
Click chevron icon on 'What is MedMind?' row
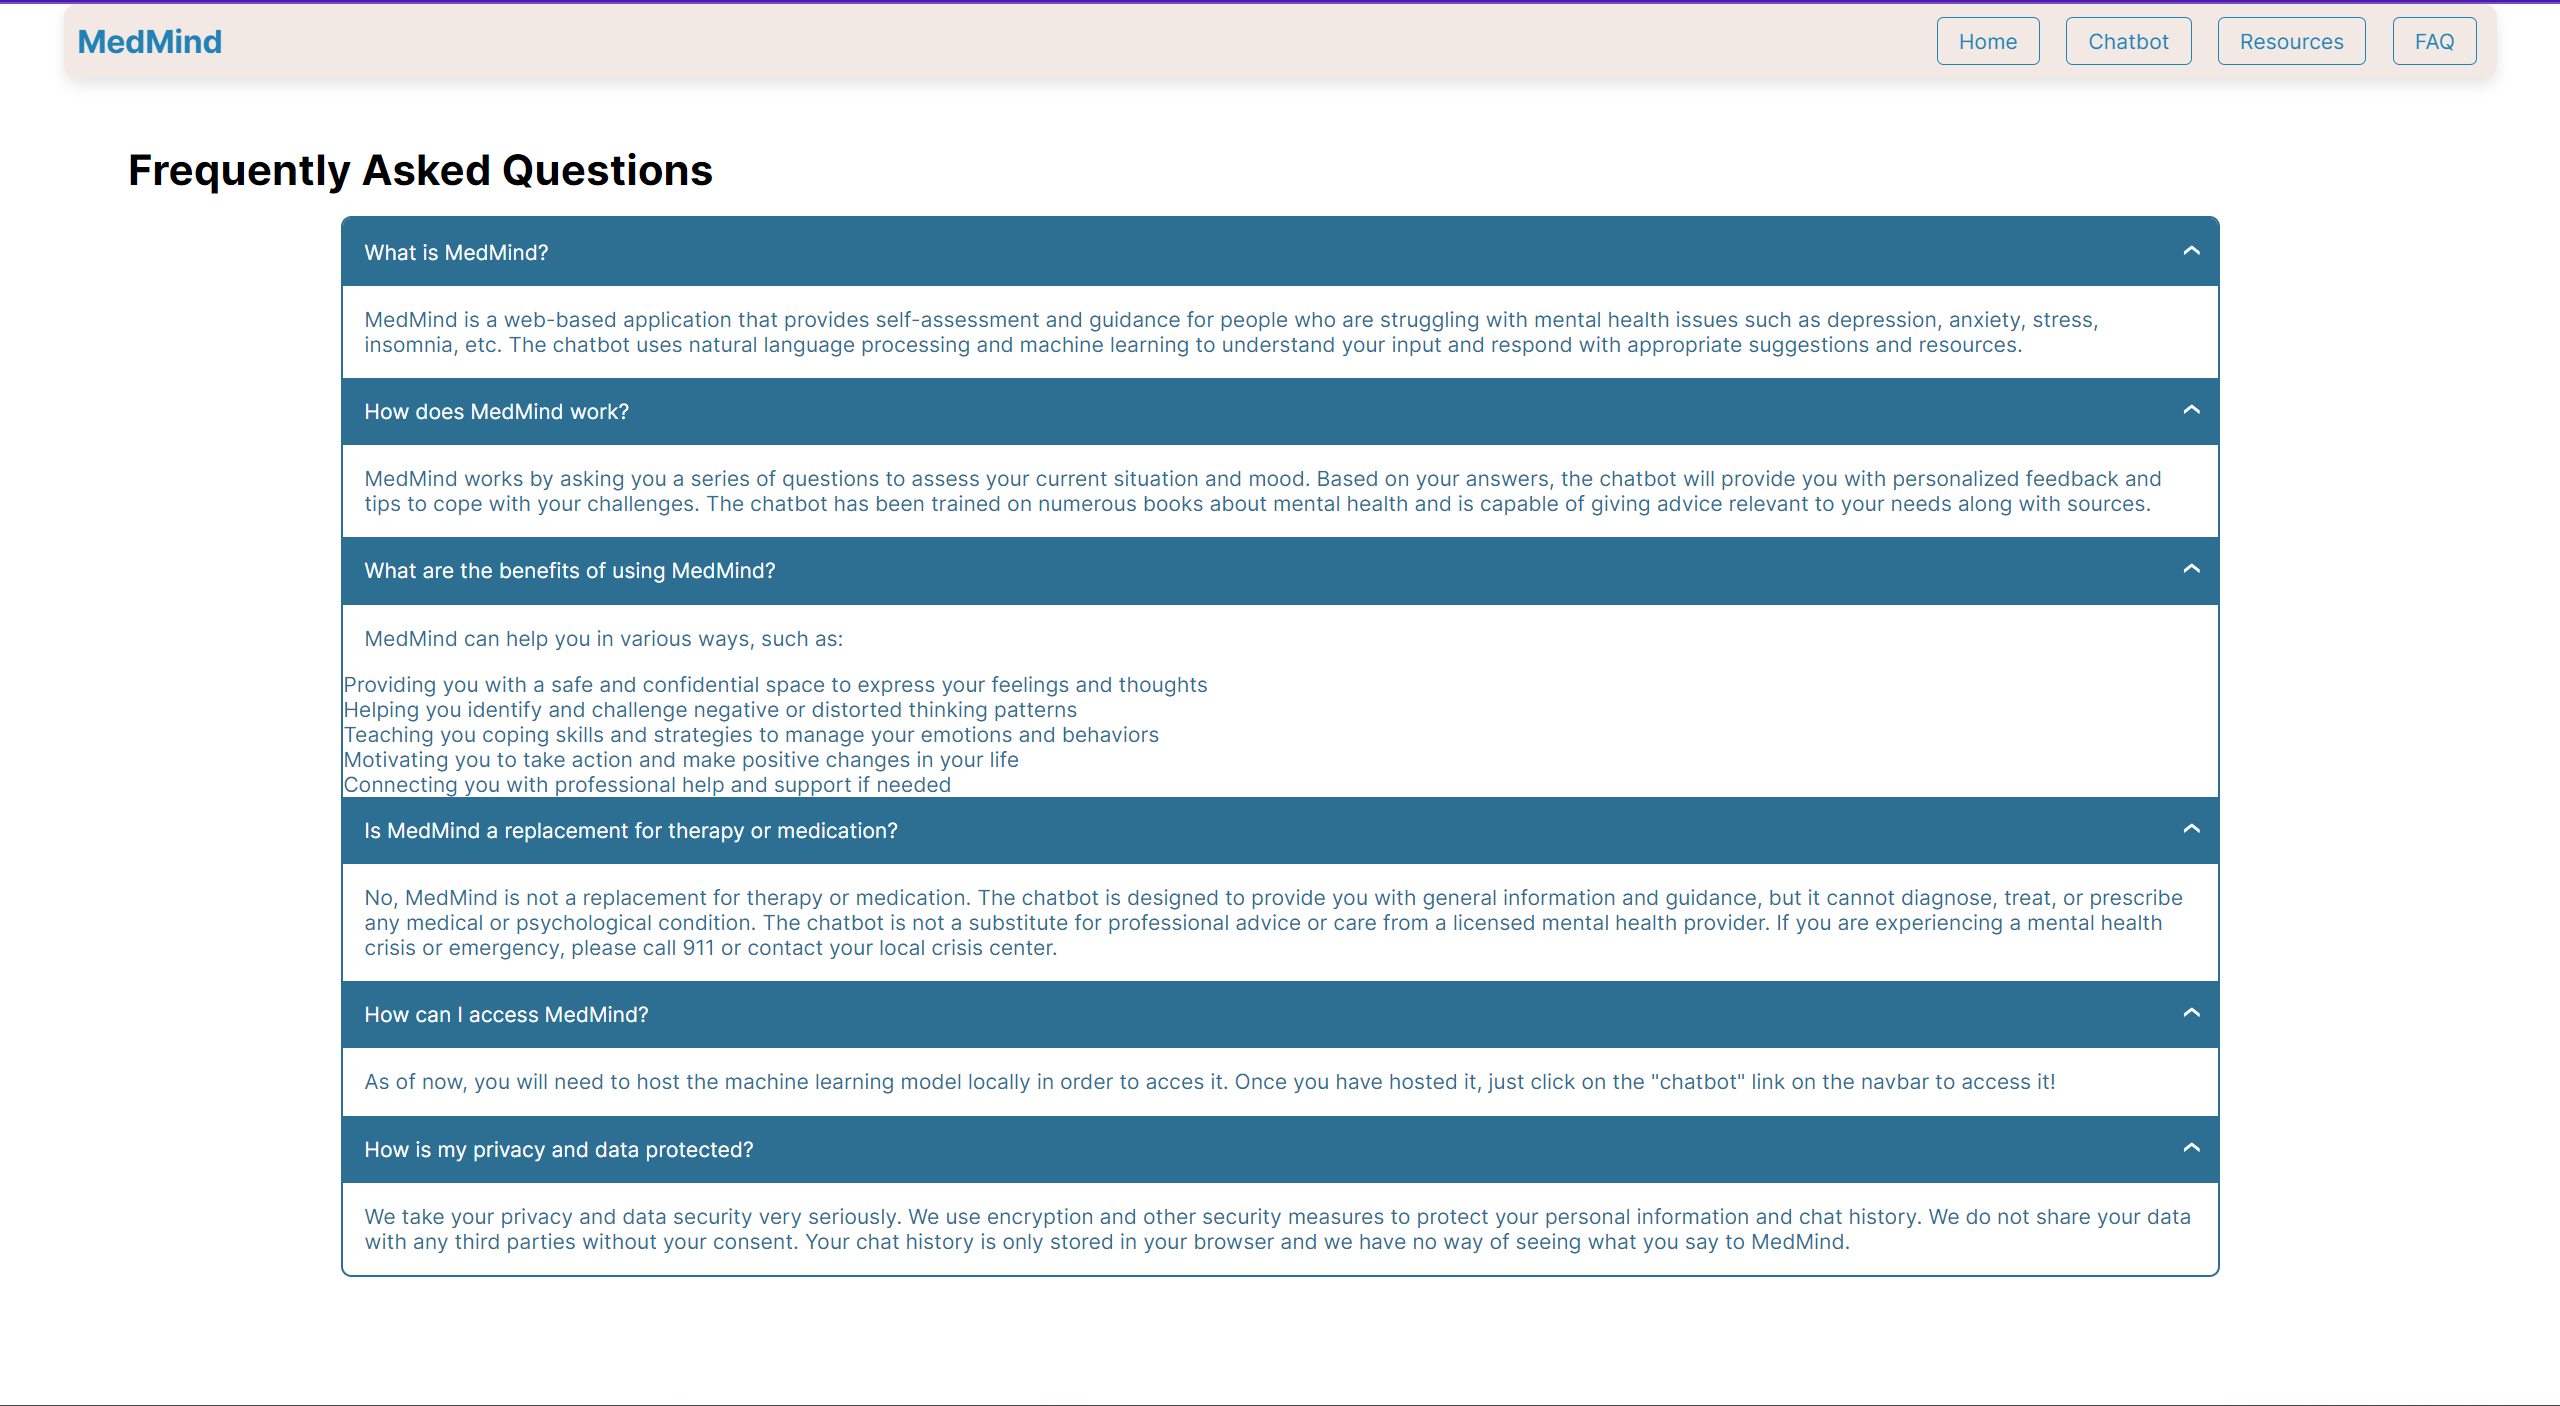point(2191,251)
